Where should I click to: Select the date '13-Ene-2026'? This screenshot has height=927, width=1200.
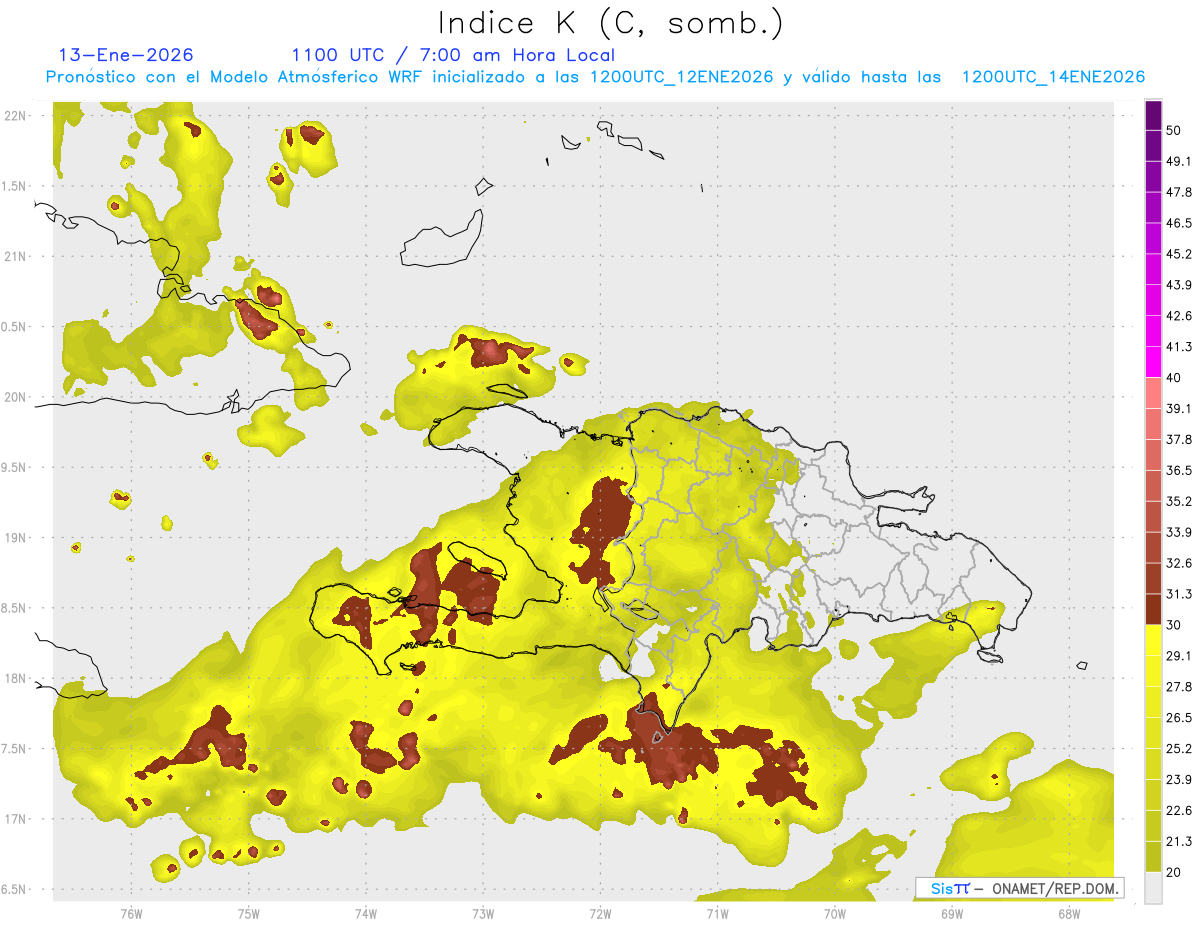coord(126,55)
